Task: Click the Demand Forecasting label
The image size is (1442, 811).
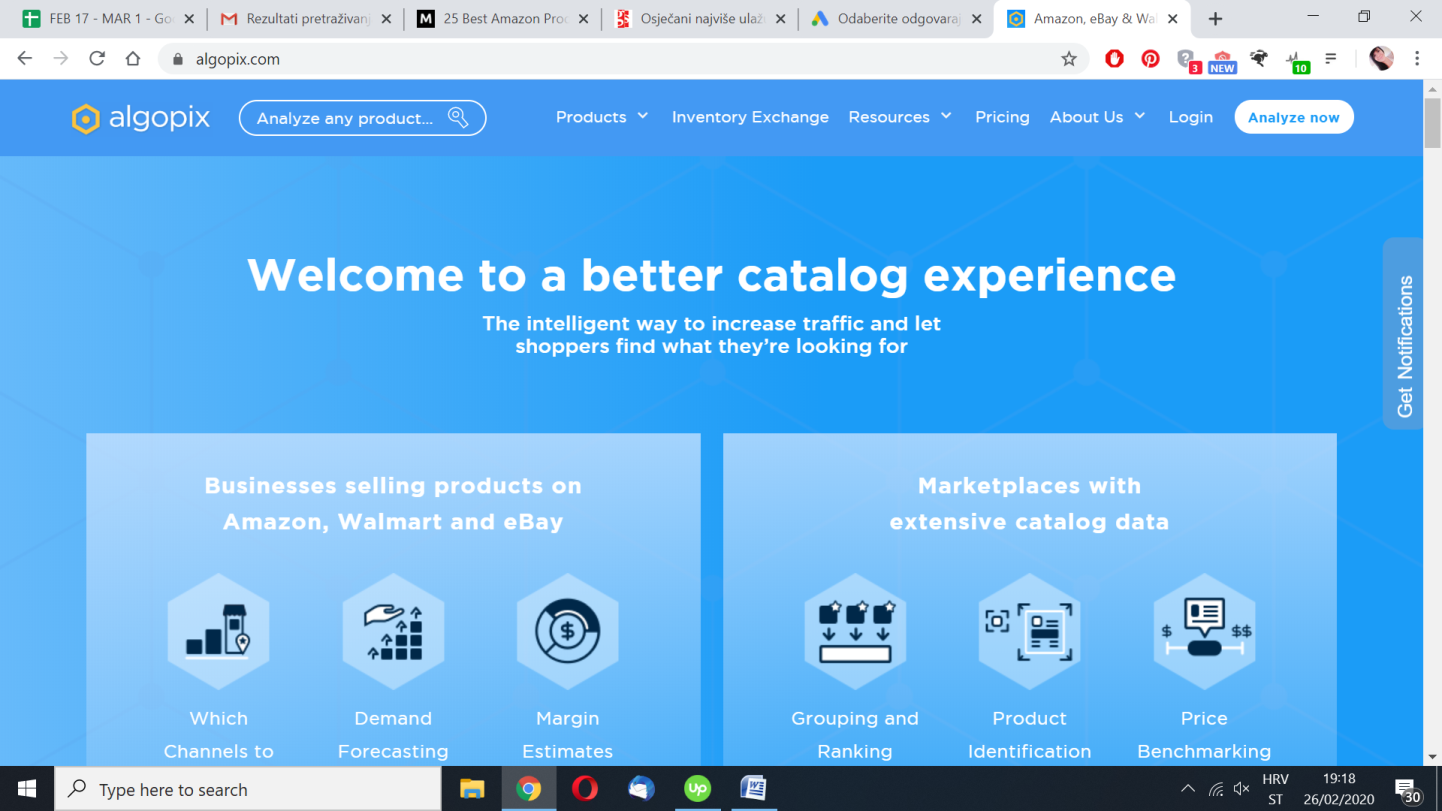Action: coord(393,735)
